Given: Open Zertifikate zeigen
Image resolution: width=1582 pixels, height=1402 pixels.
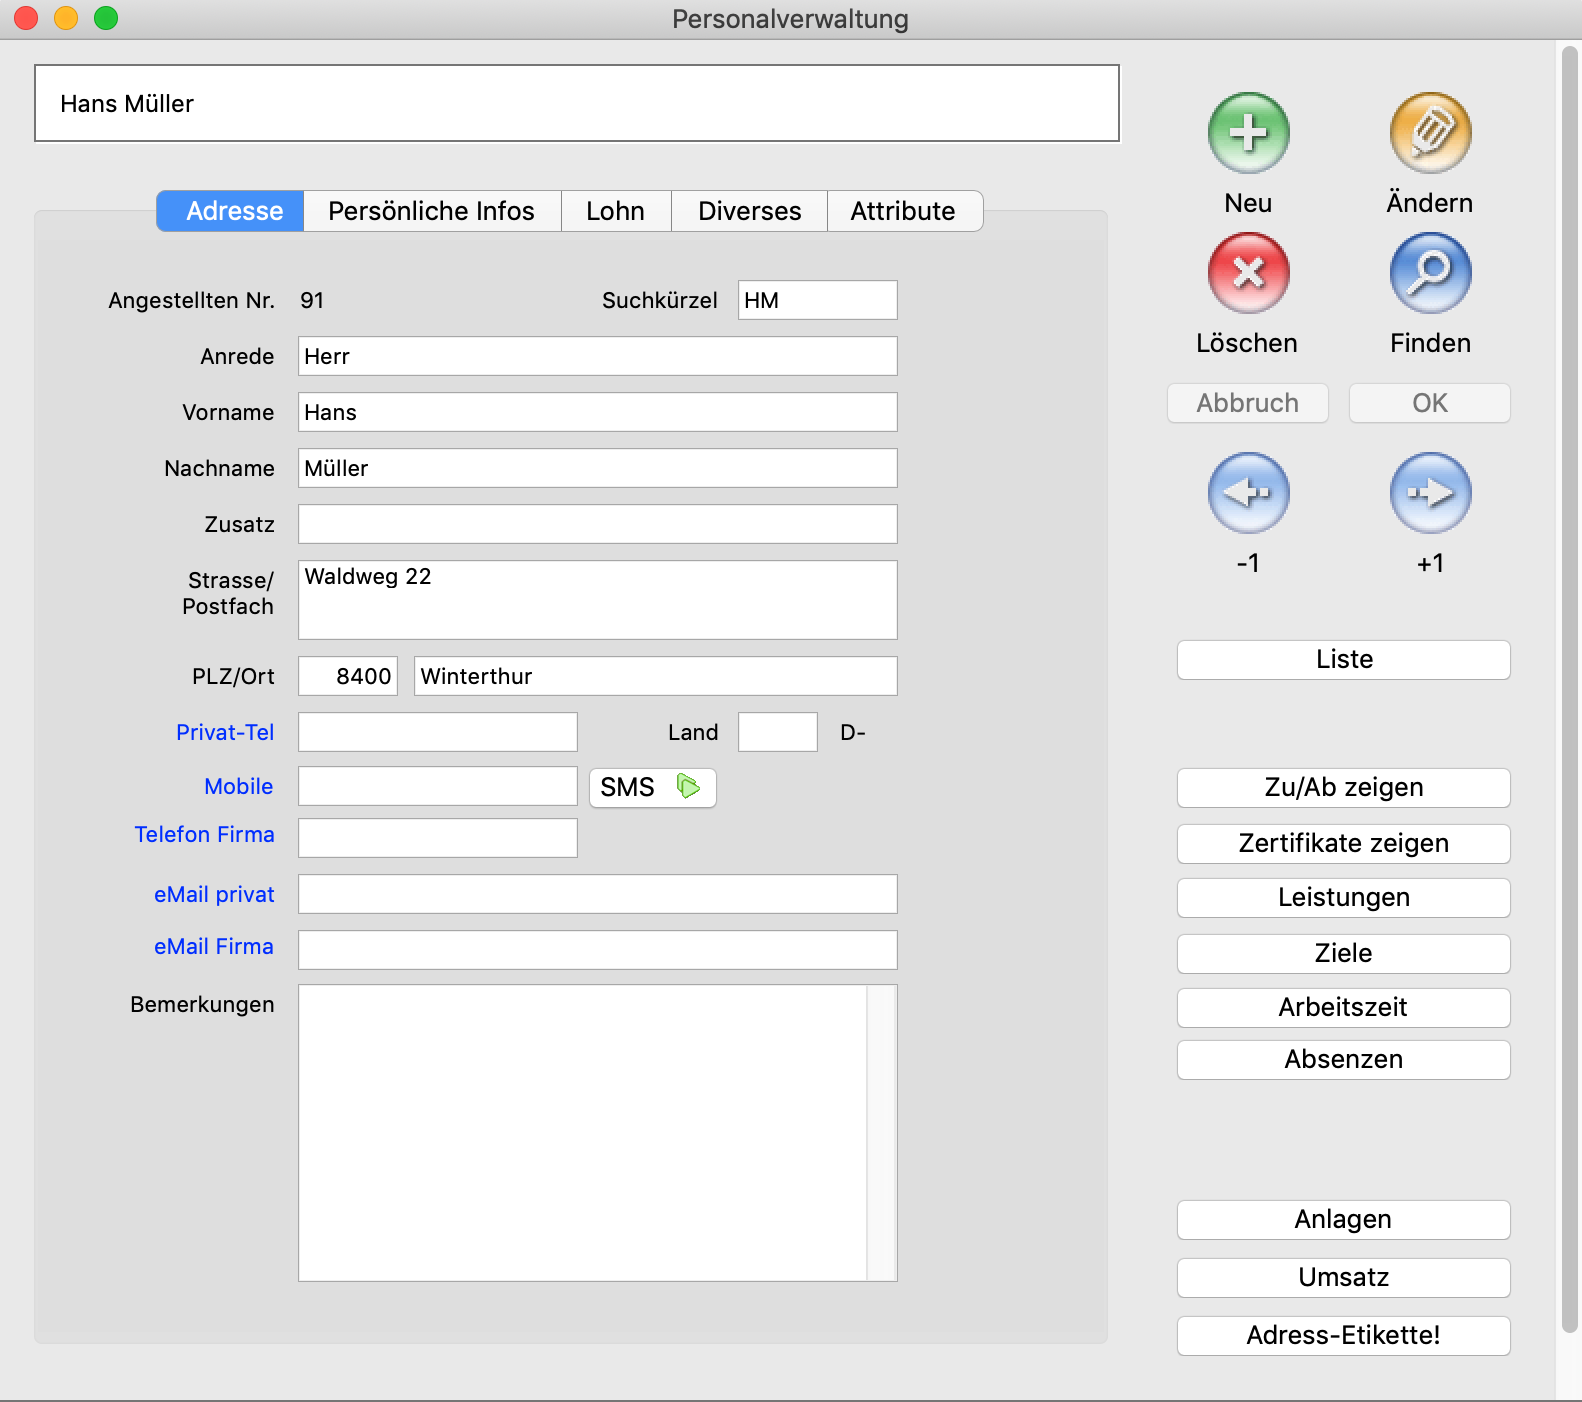Looking at the screenshot, I should (1343, 843).
